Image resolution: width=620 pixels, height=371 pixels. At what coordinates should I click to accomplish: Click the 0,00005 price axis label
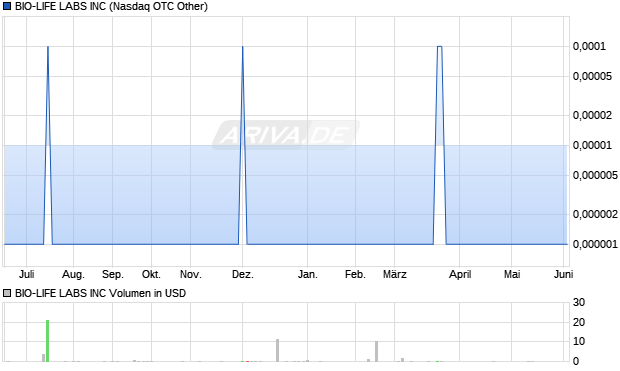coord(592,76)
